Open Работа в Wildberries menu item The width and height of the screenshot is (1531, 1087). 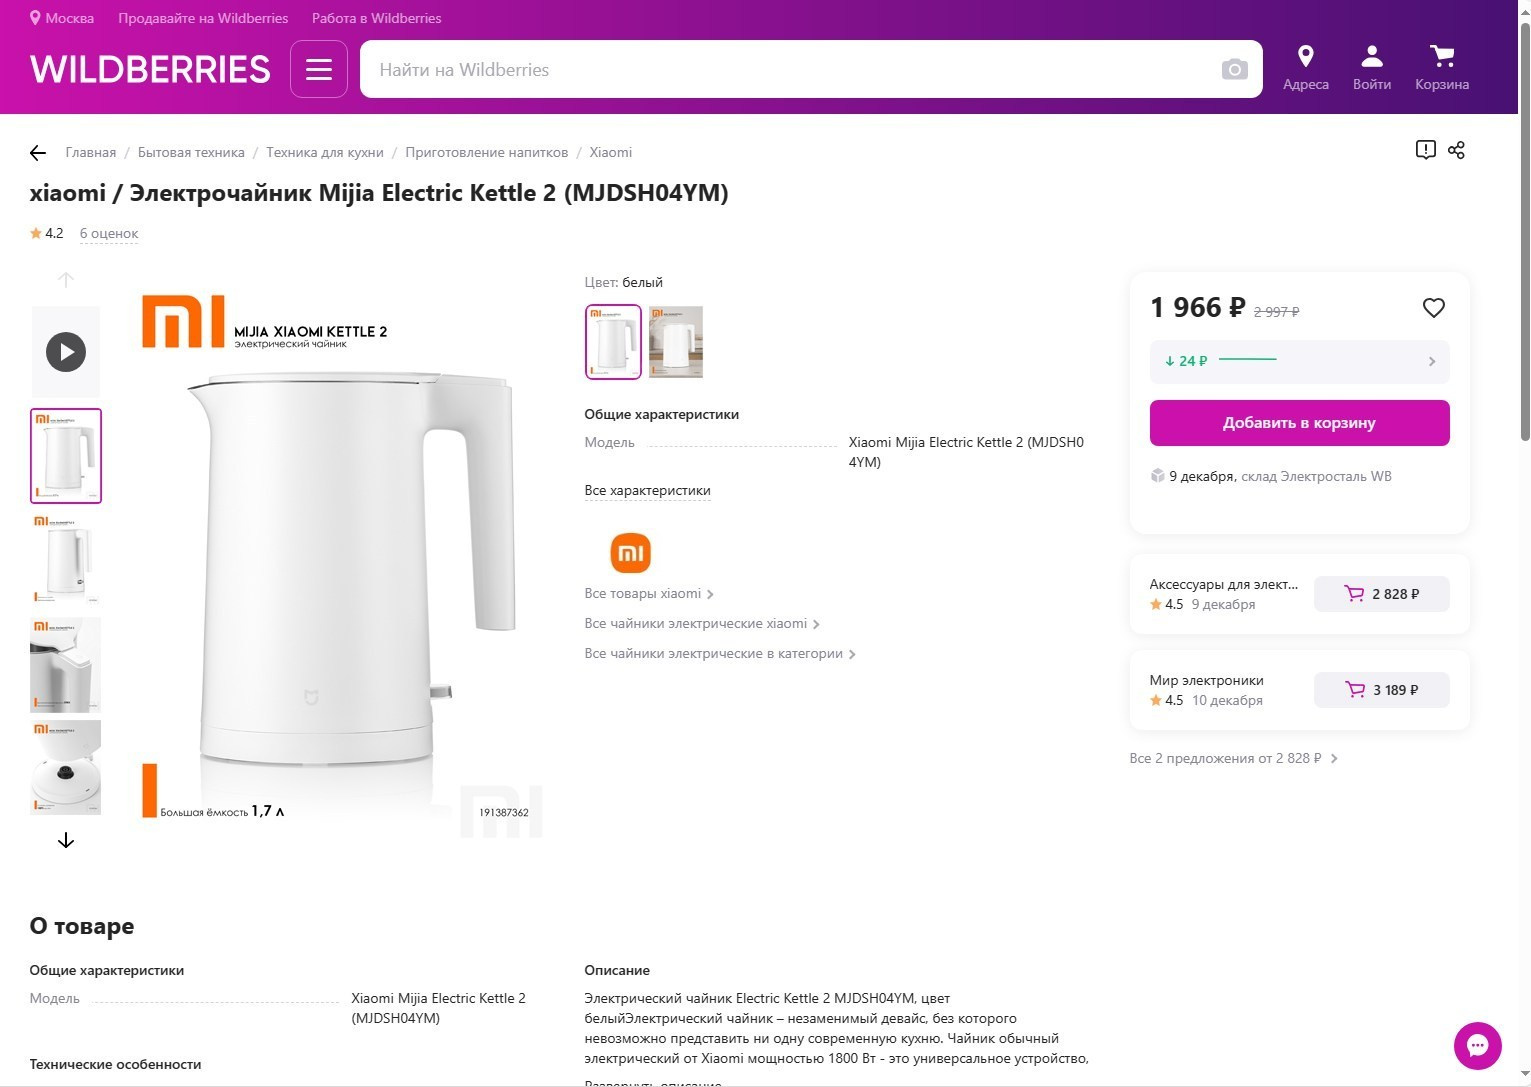click(376, 17)
